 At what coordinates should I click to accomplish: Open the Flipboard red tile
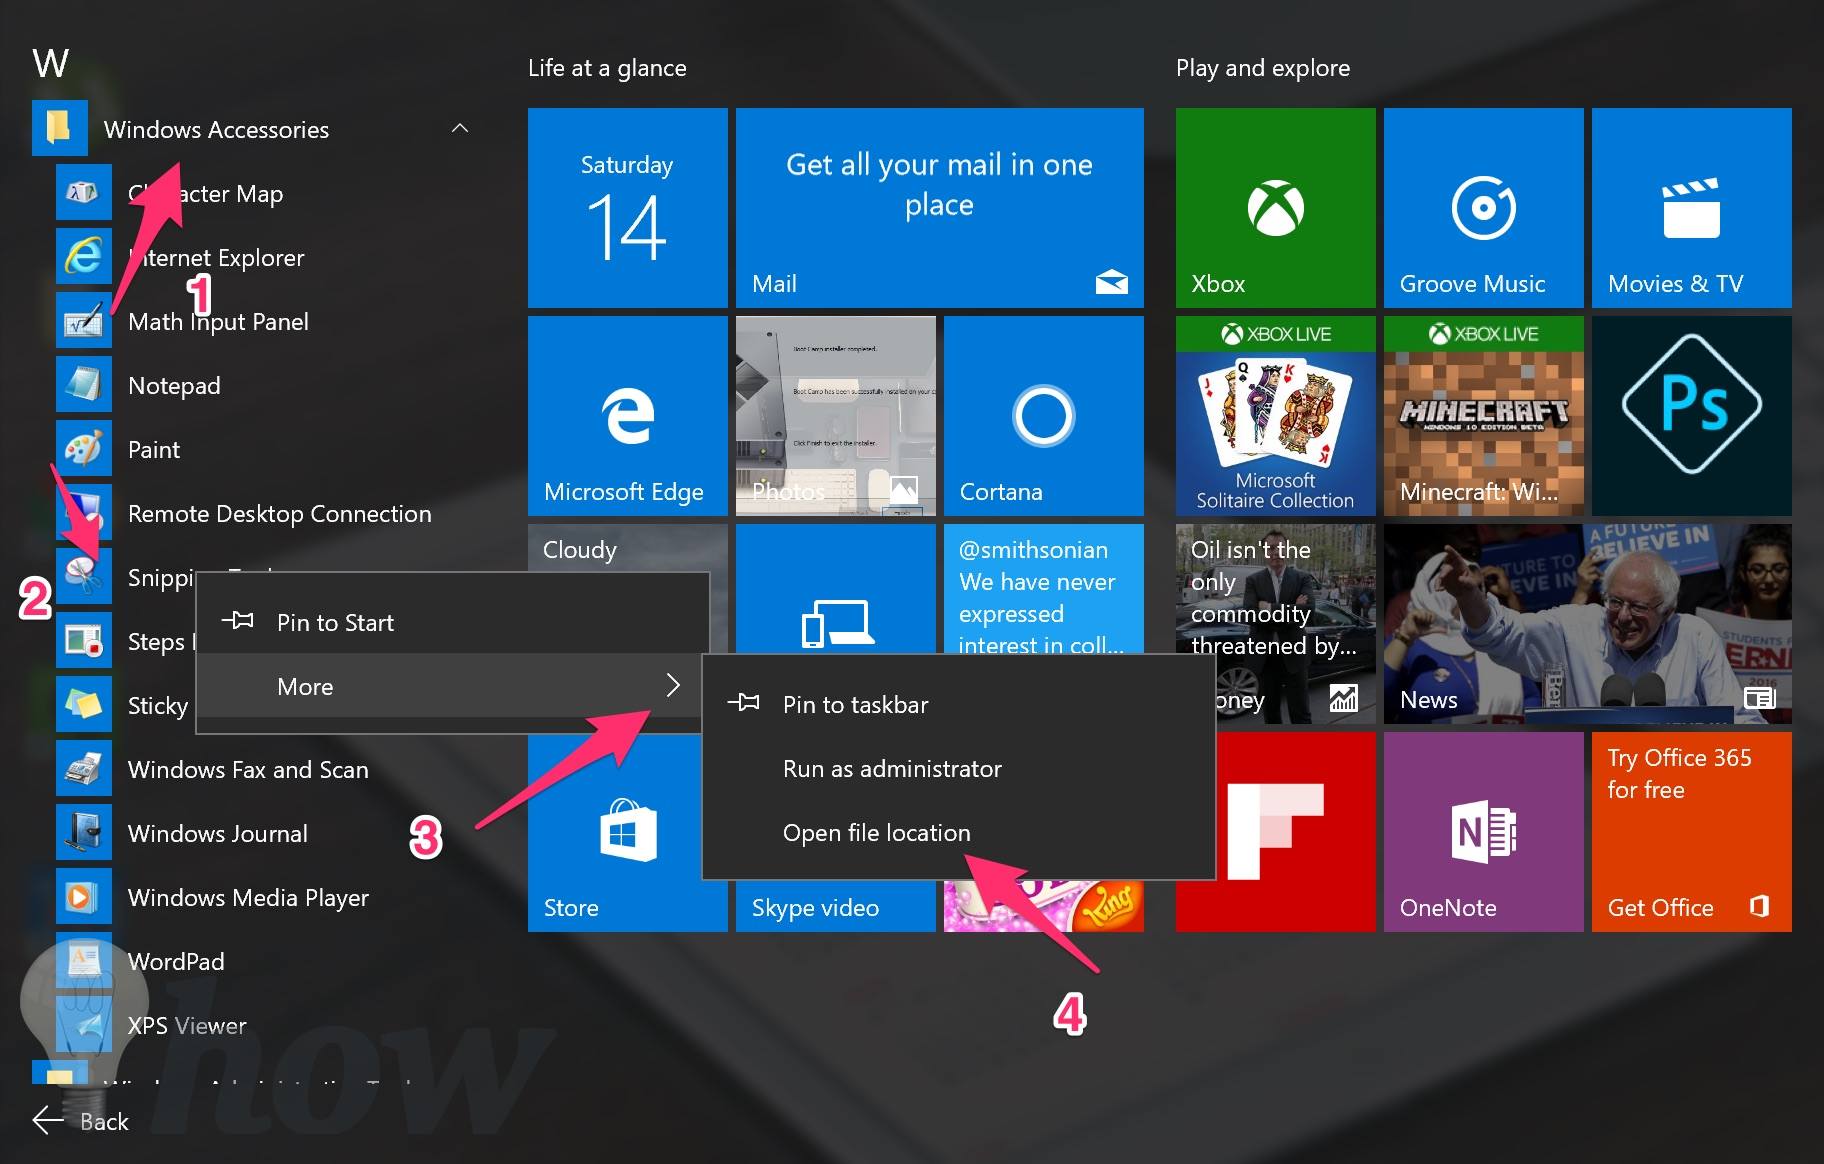pos(1296,831)
